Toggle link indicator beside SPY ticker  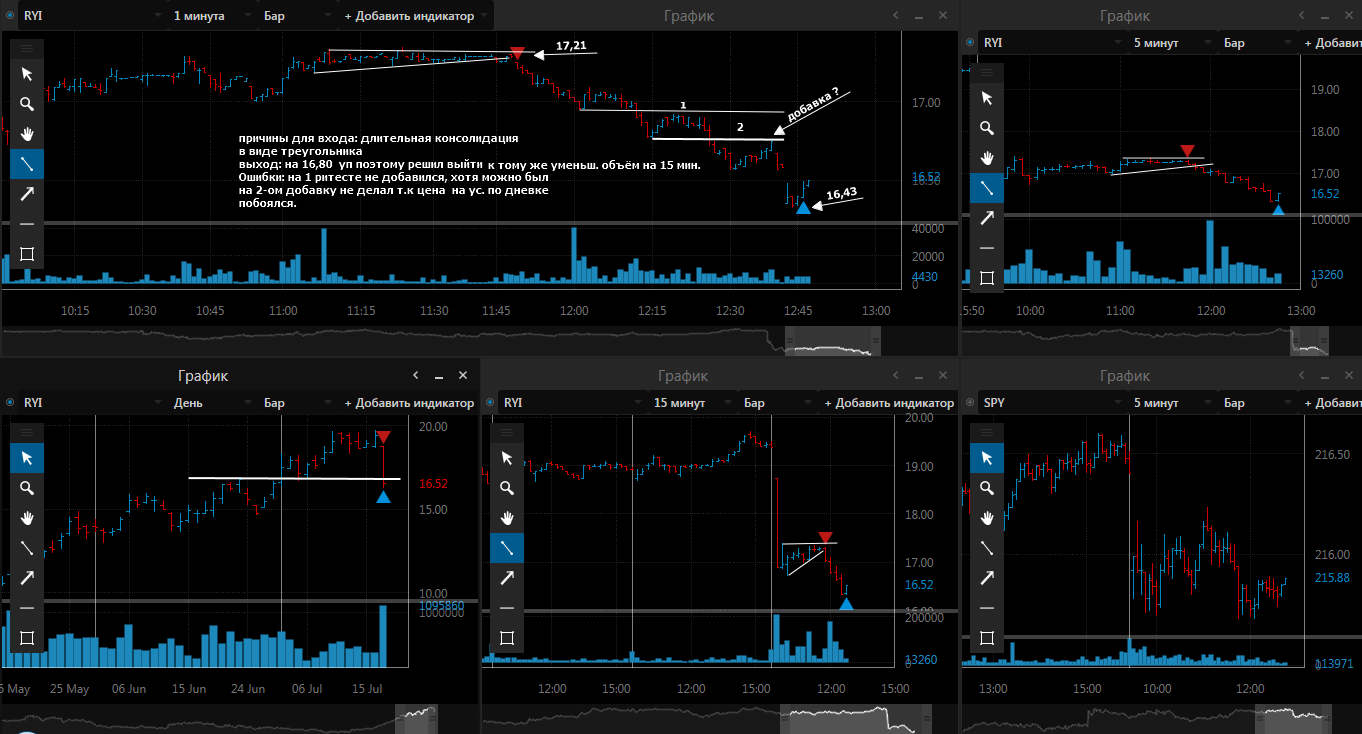[970, 402]
